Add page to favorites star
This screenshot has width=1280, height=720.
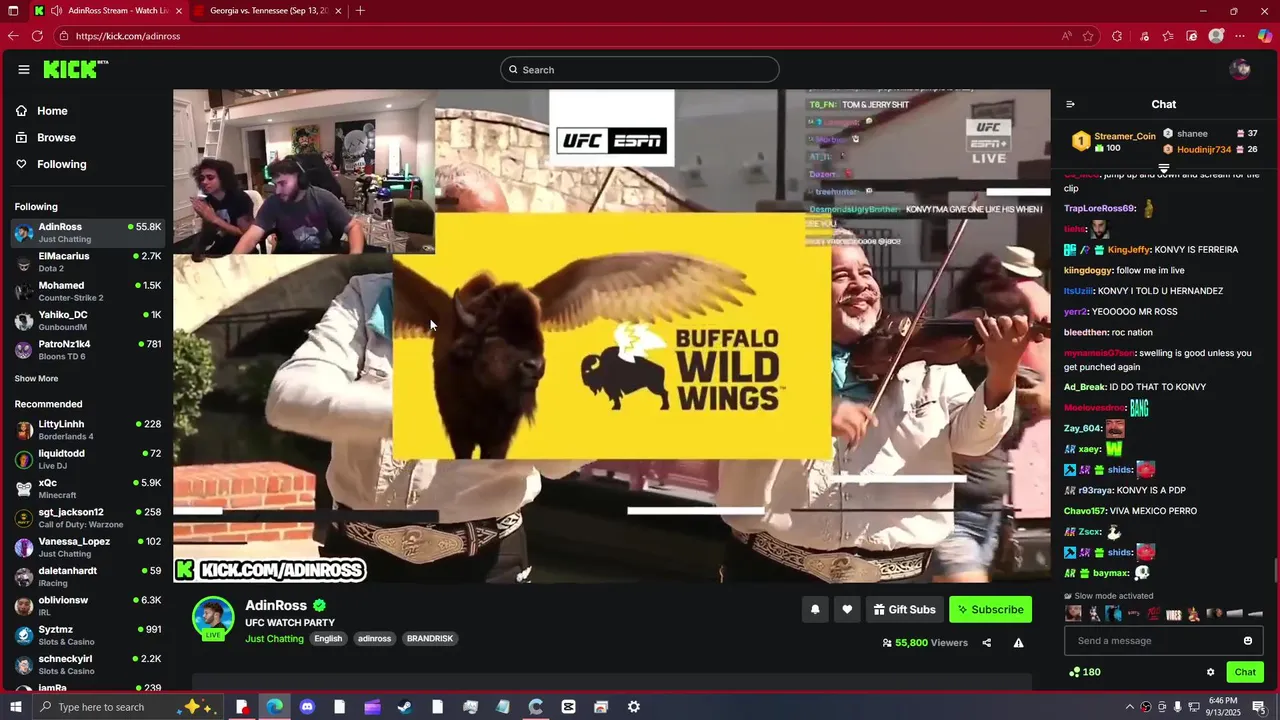[x=1088, y=36]
